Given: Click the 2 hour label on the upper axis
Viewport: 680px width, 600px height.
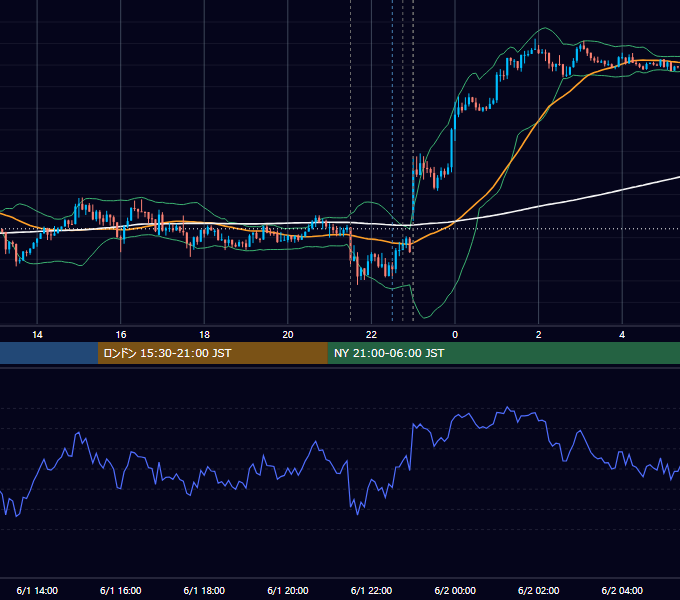Looking at the screenshot, I should [x=539, y=335].
